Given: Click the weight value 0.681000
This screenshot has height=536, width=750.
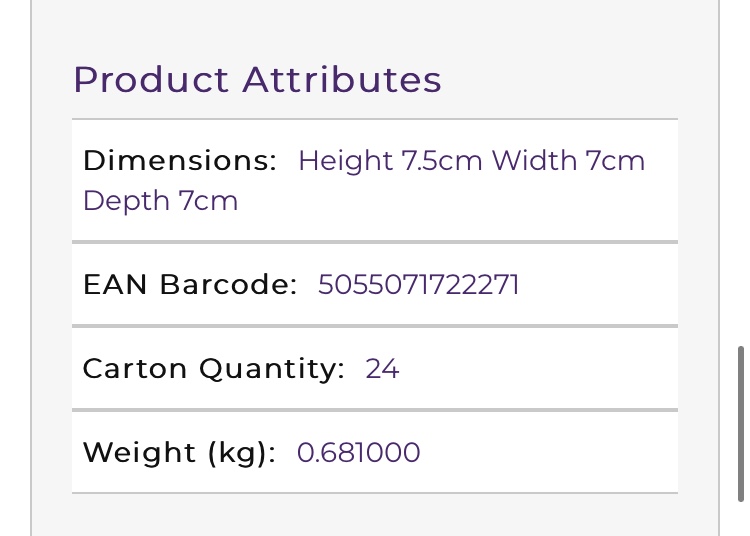Looking at the screenshot, I should pyautogui.click(x=358, y=452).
